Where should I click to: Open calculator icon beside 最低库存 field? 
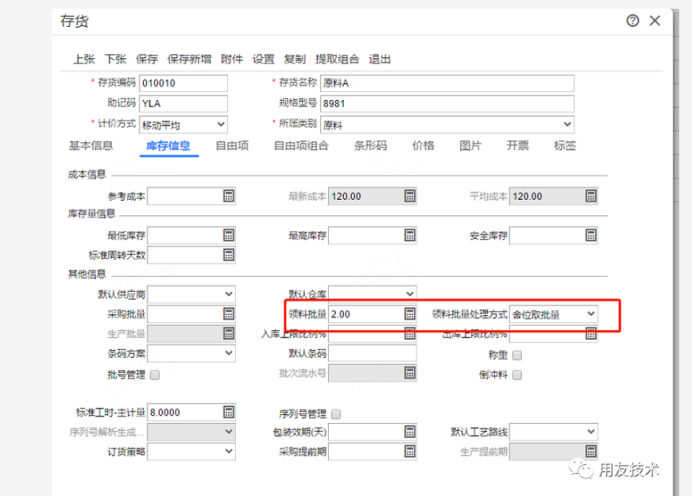[x=228, y=236]
